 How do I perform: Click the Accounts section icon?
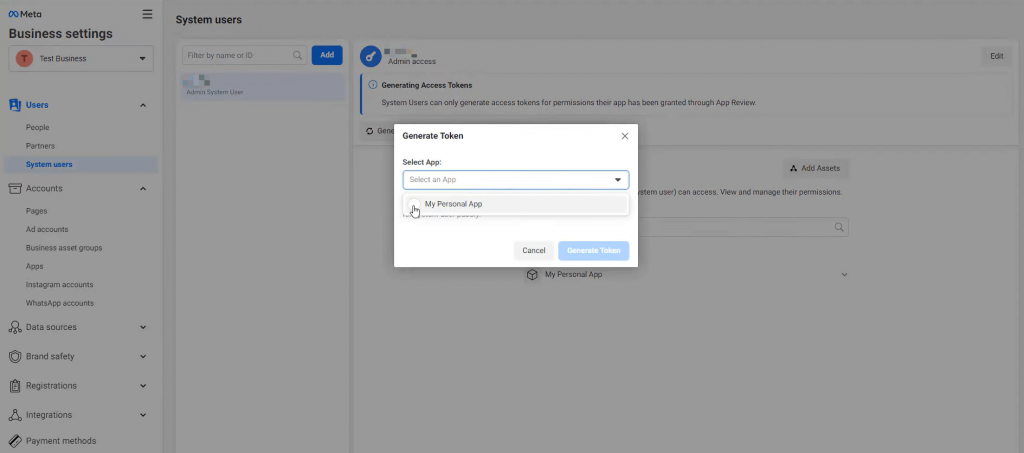coord(14,189)
